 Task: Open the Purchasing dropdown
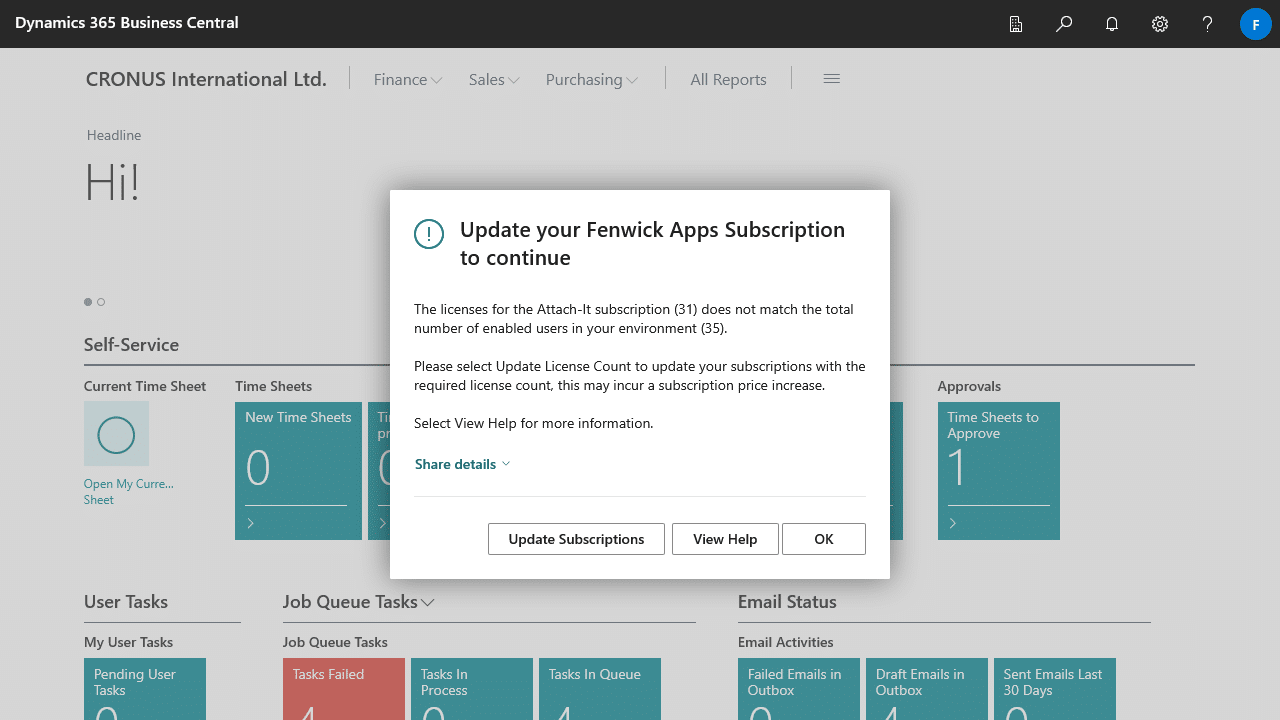tap(591, 80)
